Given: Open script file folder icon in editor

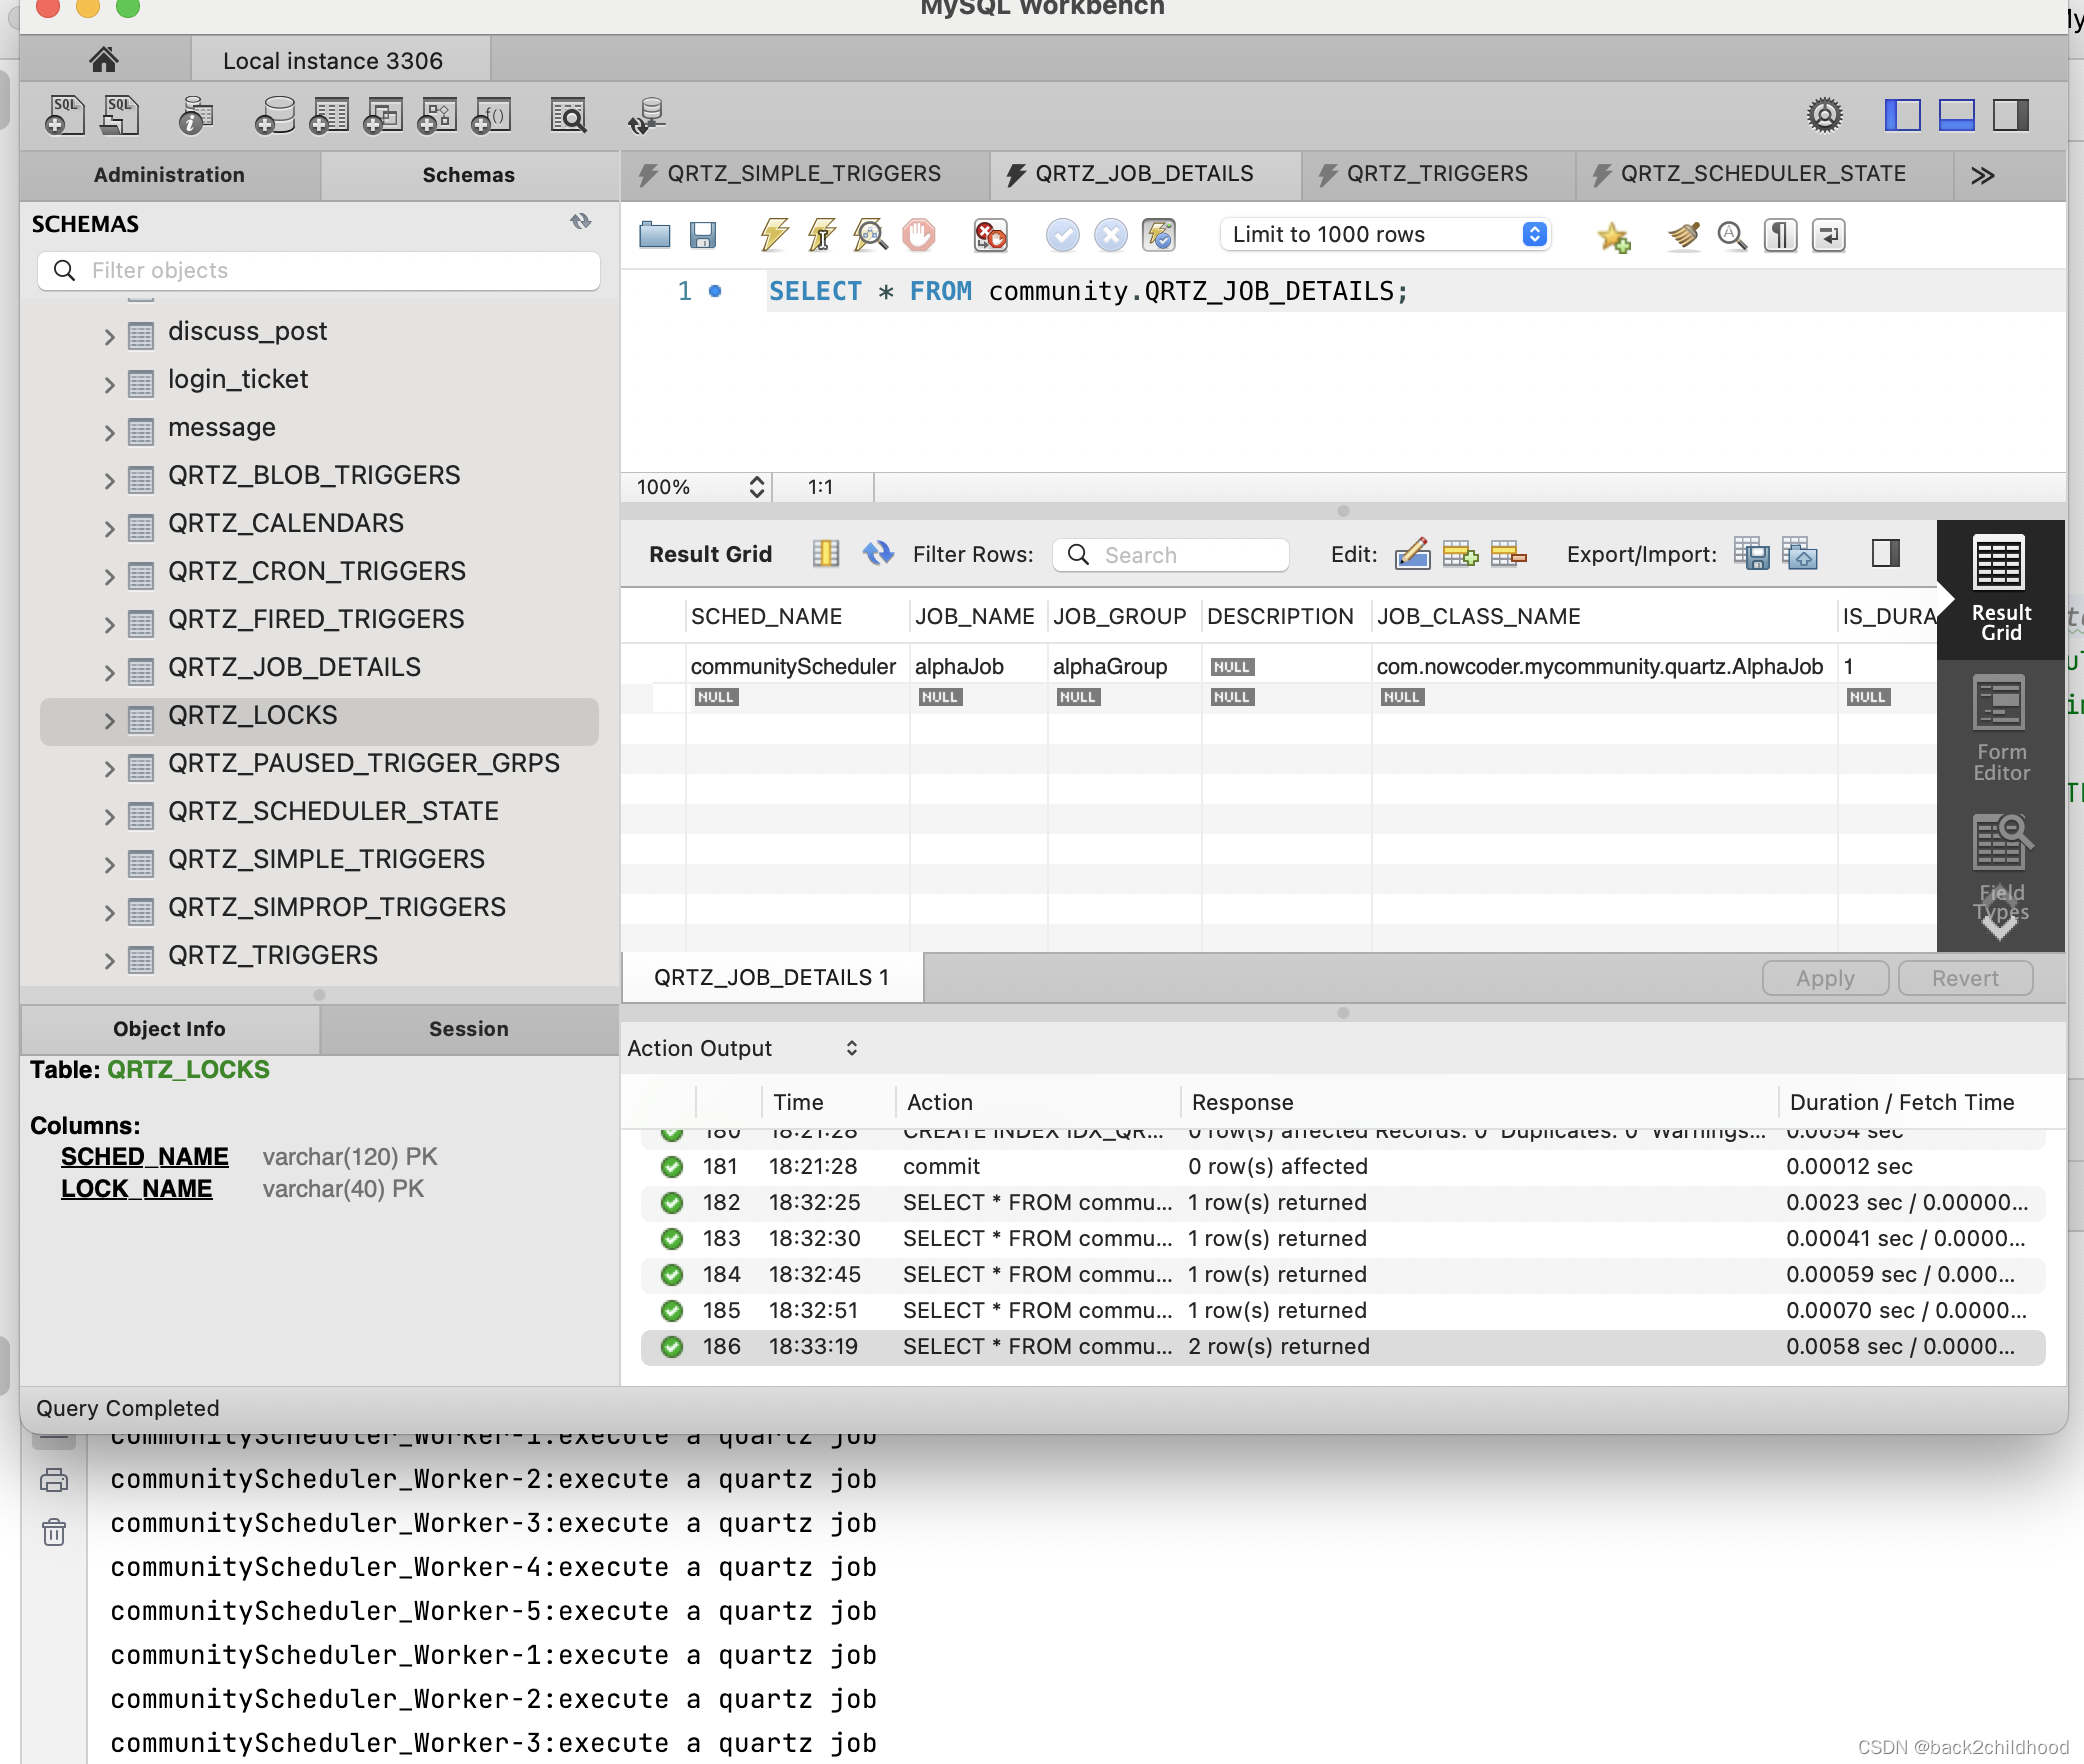Looking at the screenshot, I should (655, 235).
